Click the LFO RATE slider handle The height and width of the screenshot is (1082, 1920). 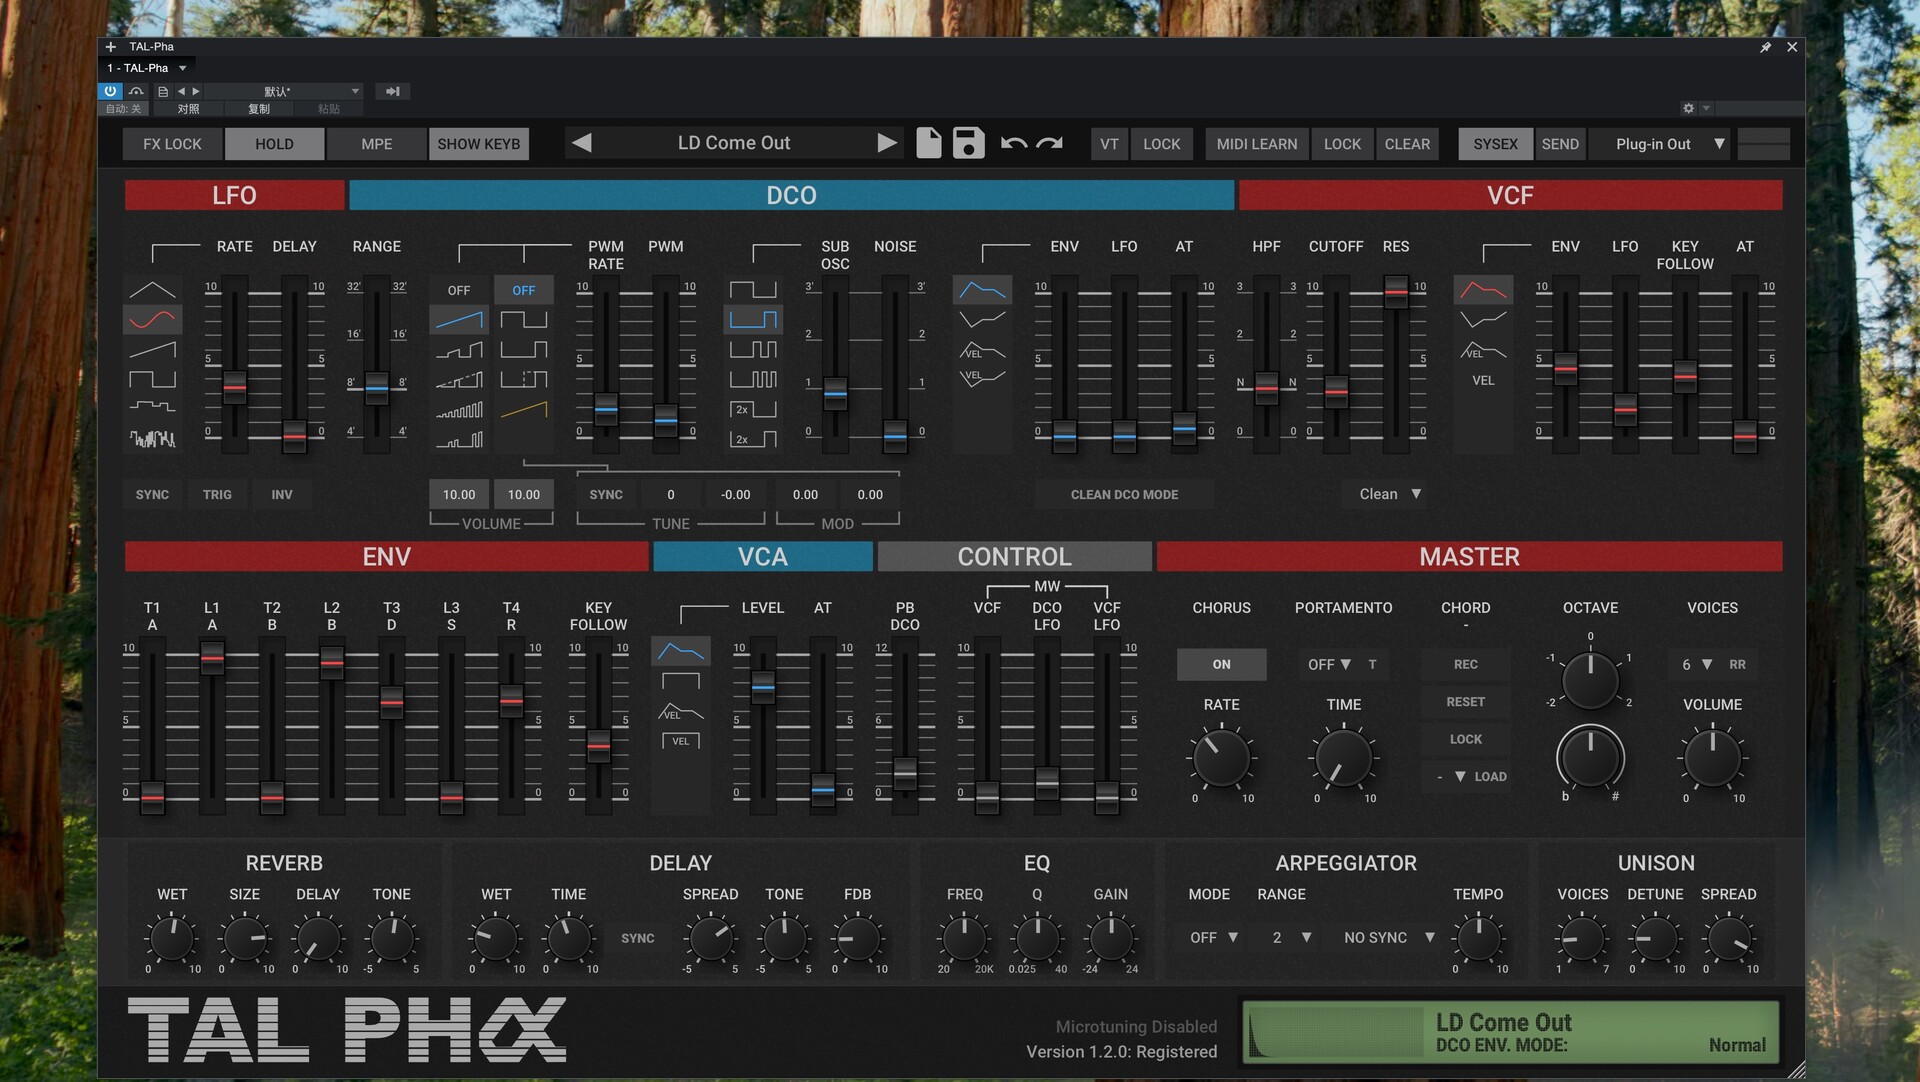click(234, 387)
